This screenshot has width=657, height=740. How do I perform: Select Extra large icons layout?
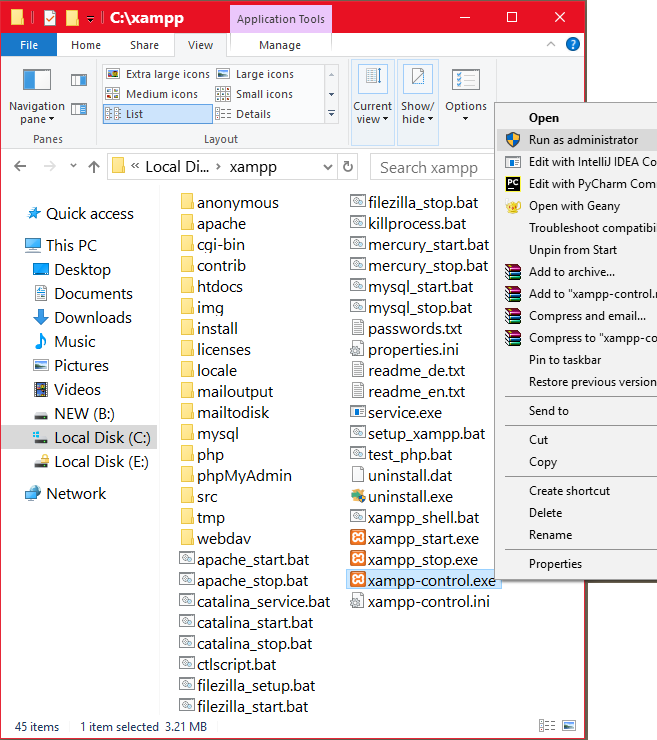point(158,74)
